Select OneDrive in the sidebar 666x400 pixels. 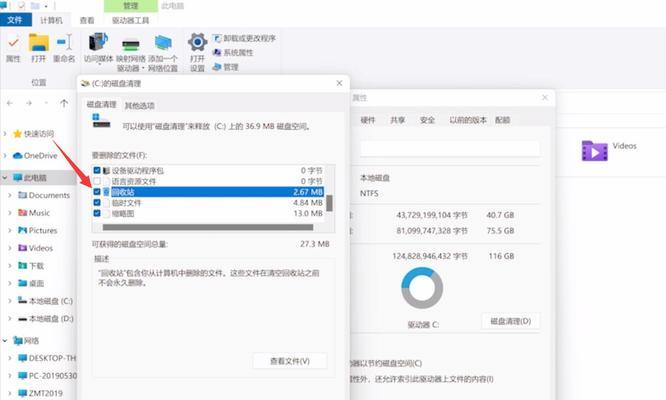(x=35, y=156)
